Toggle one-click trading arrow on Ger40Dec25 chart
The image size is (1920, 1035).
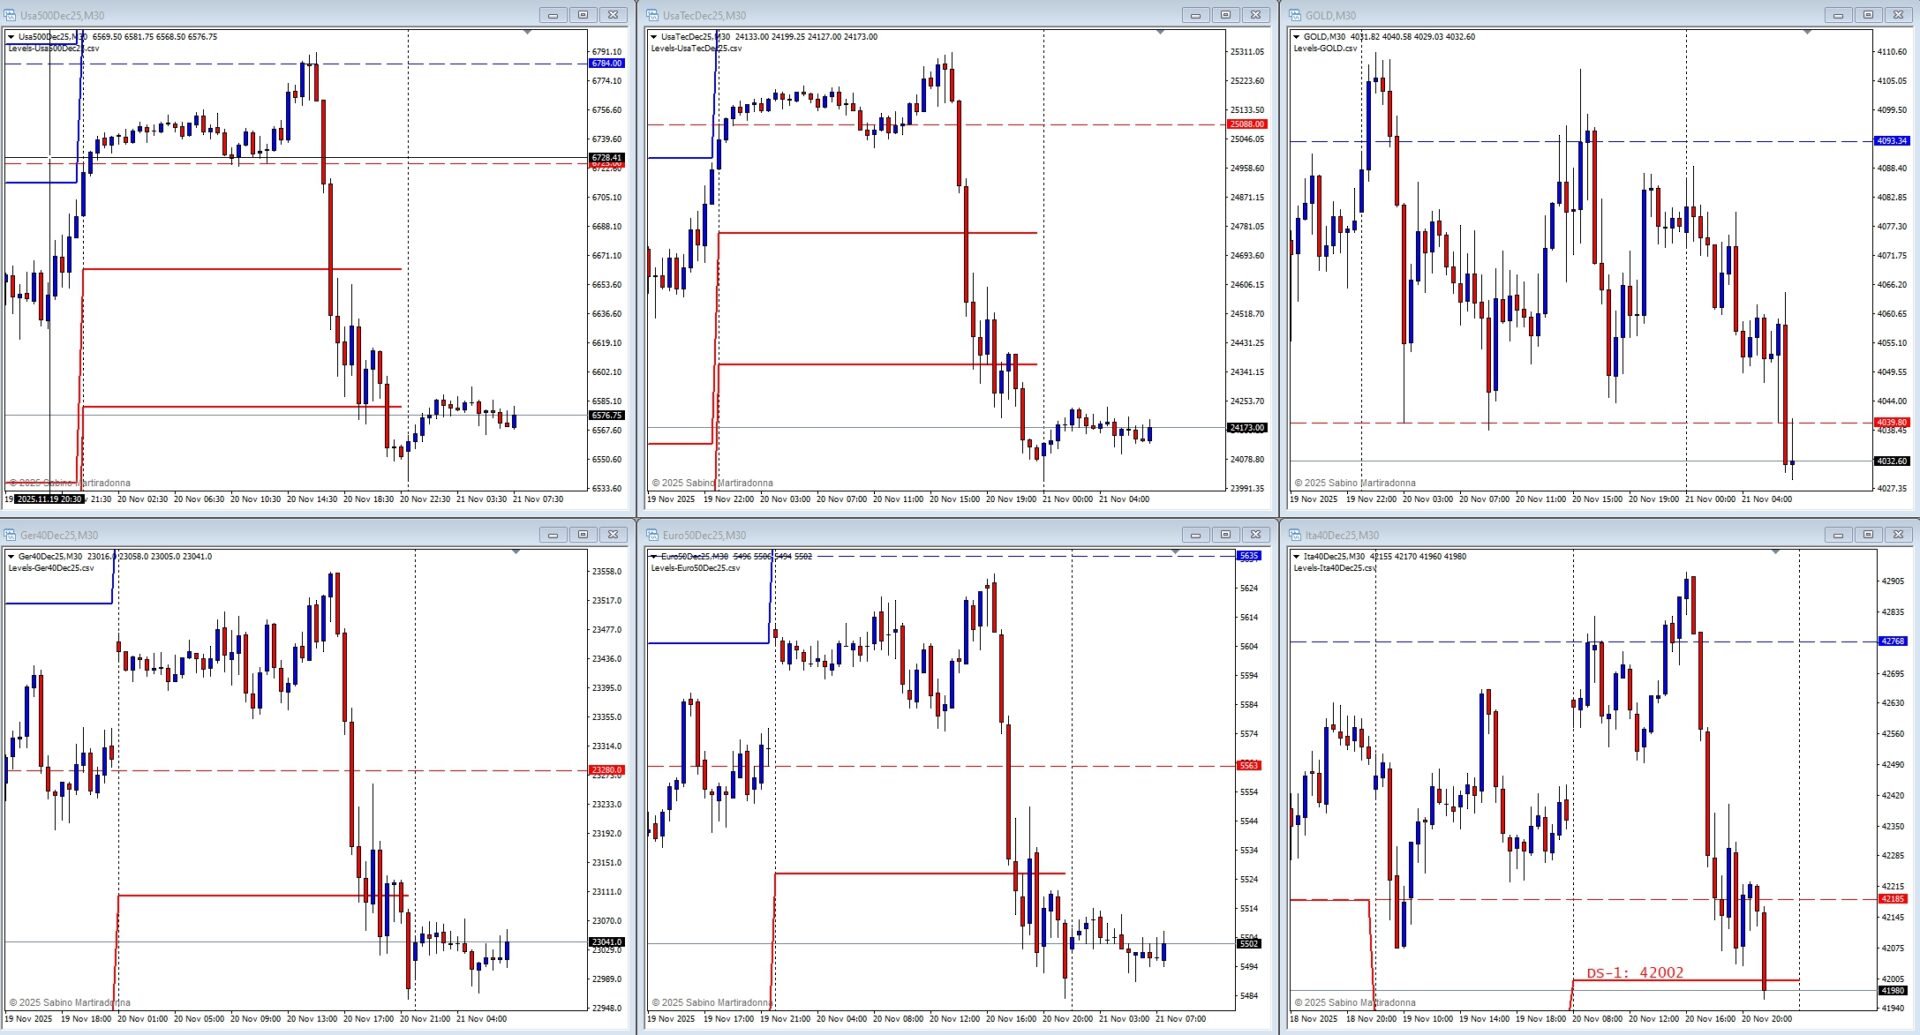pos(11,557)
